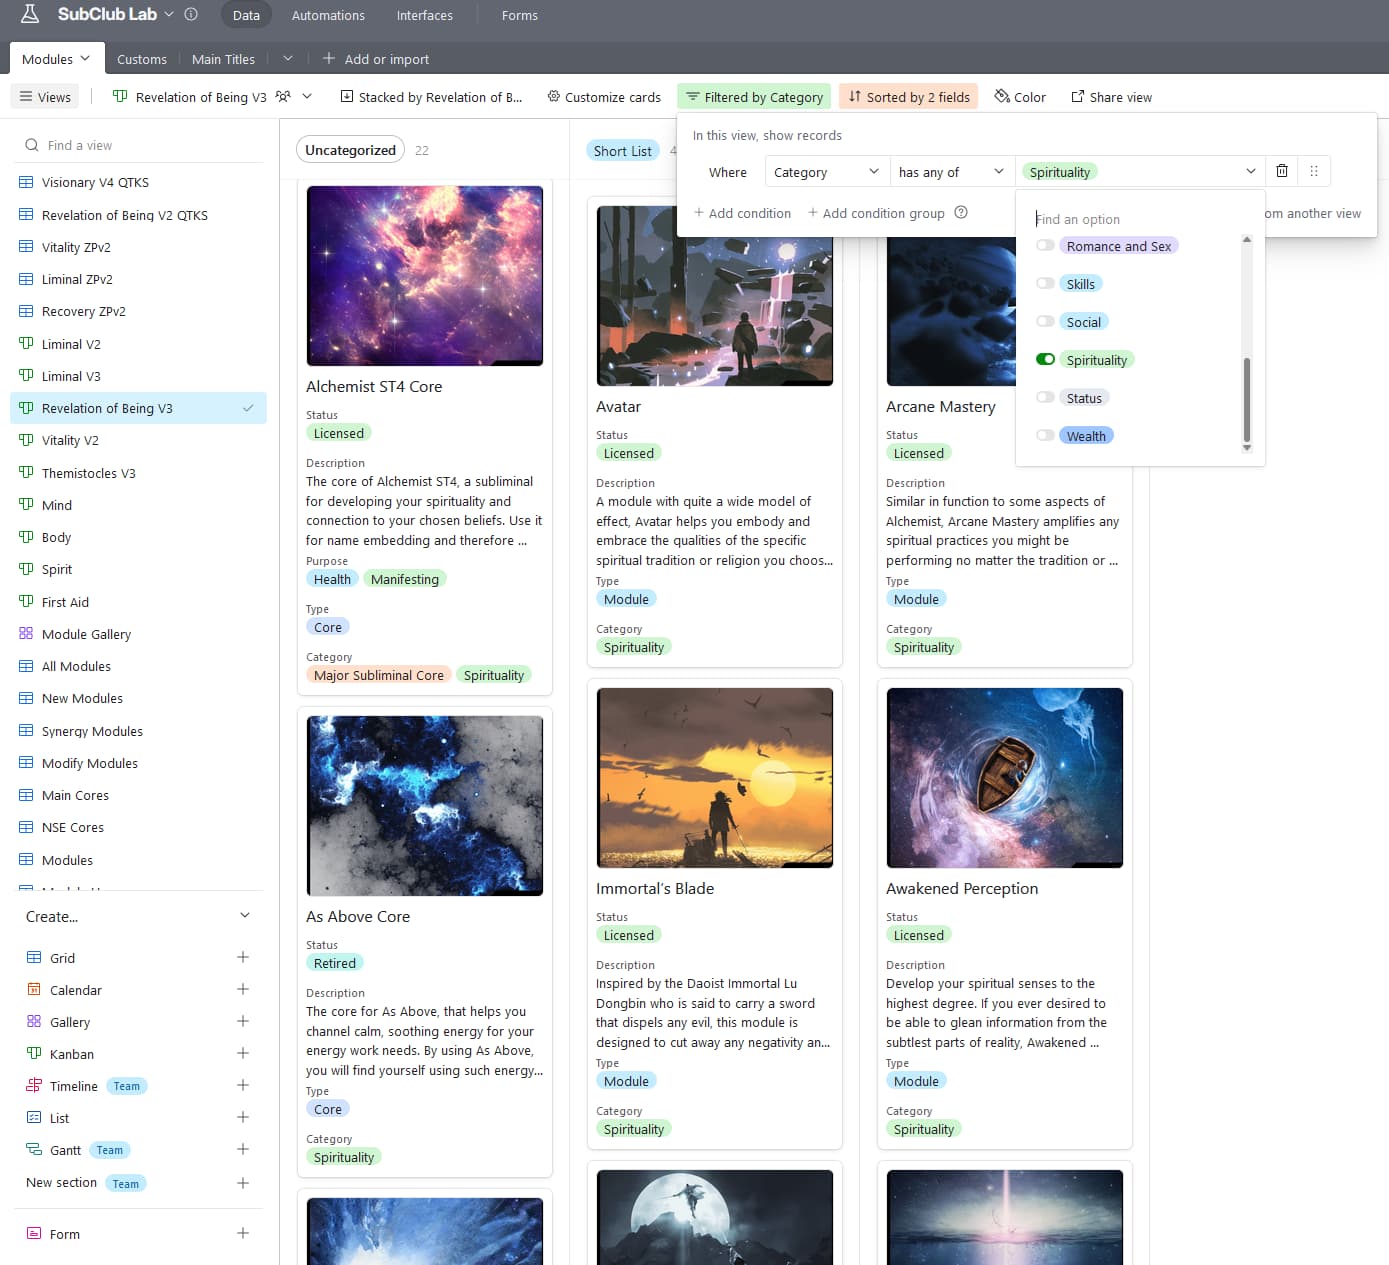Turn on the Social option switch

pyautogui.click(x=1045, y=322)
